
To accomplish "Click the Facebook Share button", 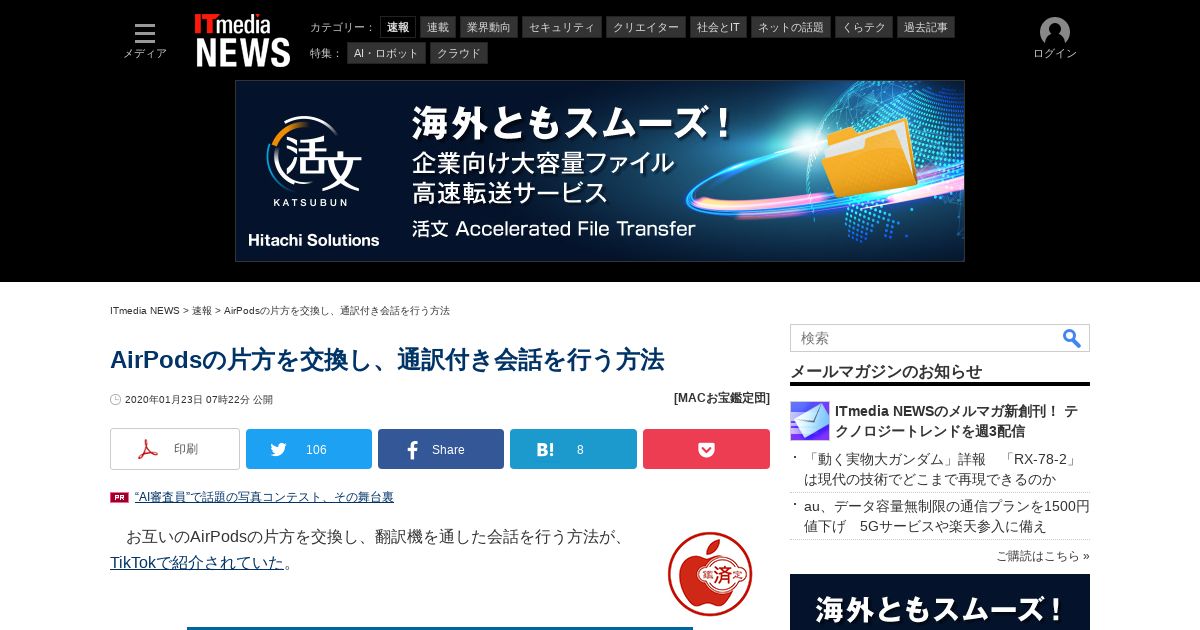I will click(441, 449).
